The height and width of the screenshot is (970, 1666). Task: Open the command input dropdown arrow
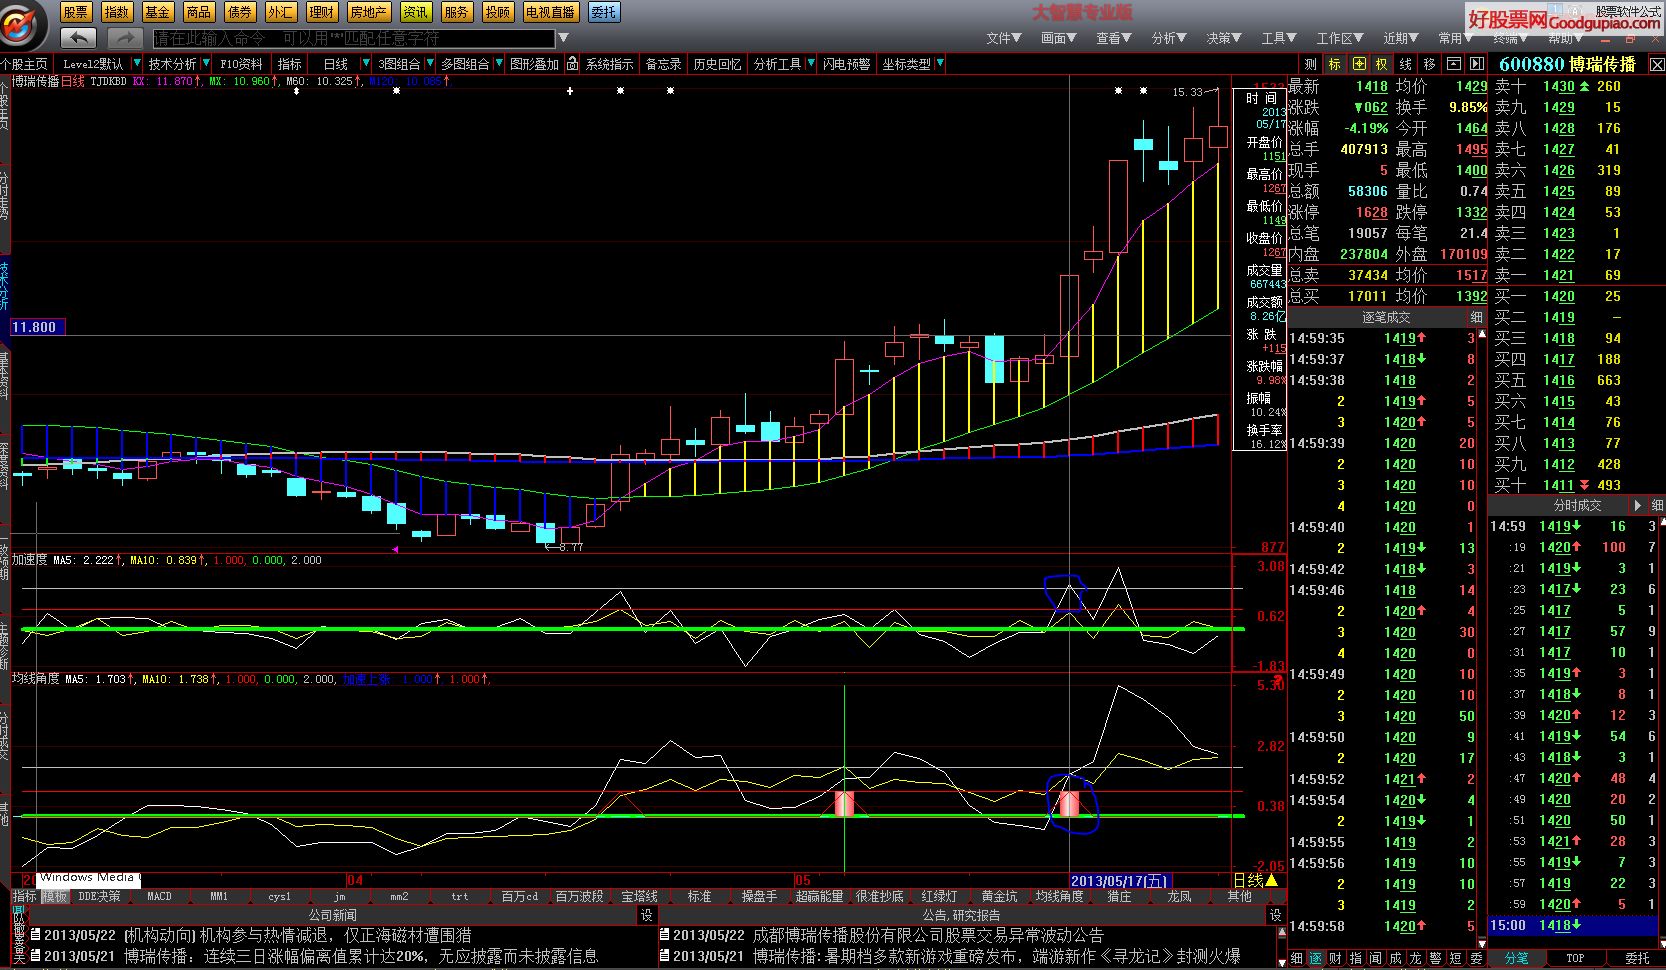coord(563,38)
